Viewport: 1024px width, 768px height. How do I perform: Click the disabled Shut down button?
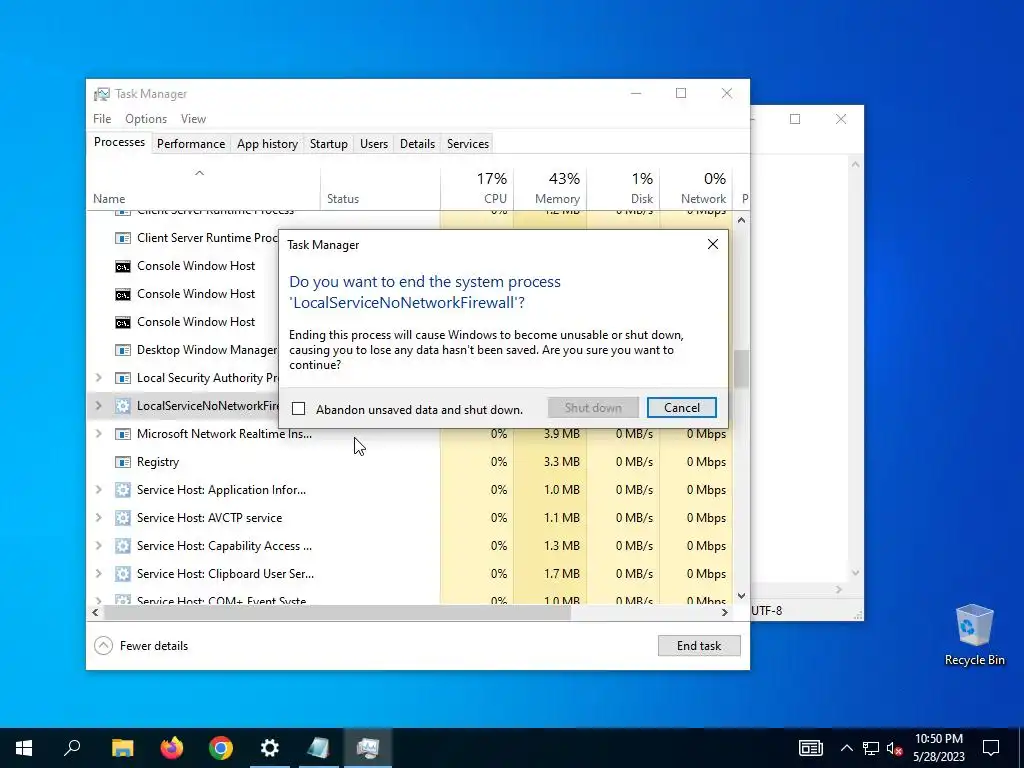point(593,408)
